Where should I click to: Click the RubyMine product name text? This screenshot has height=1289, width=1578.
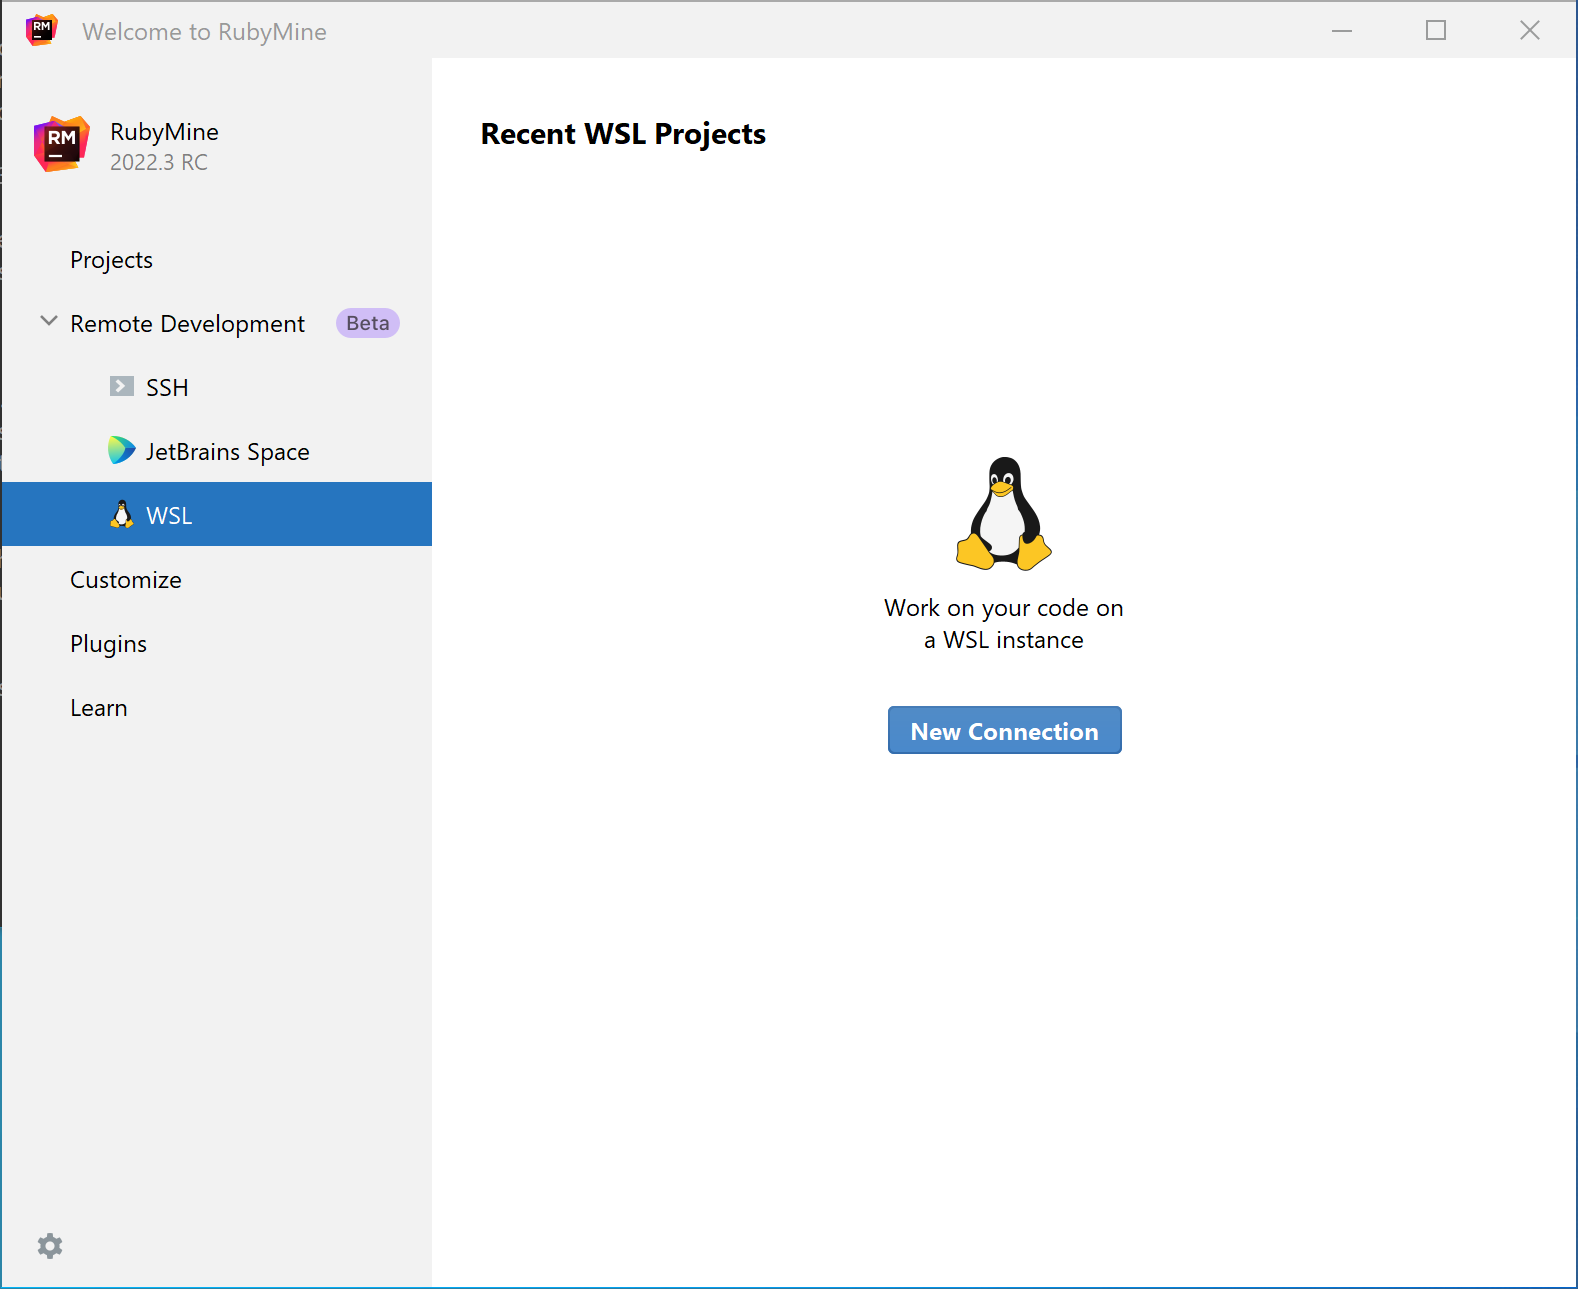[x=164, y=132]
